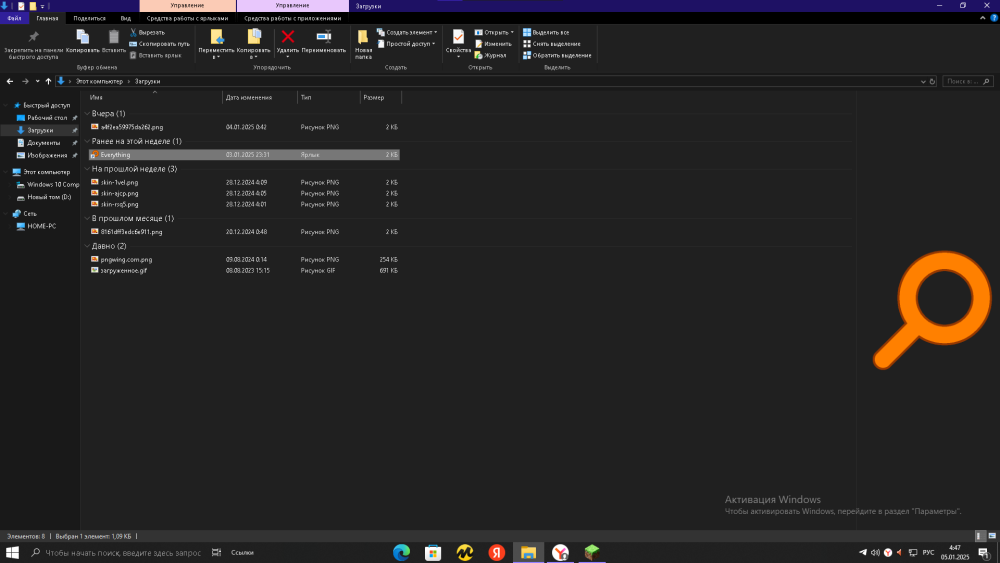Image resolution: width=1000 pixels, height=563 pixels.
Task: Open Shortcut Tools ribbon tab
Action: click(188, 18)
